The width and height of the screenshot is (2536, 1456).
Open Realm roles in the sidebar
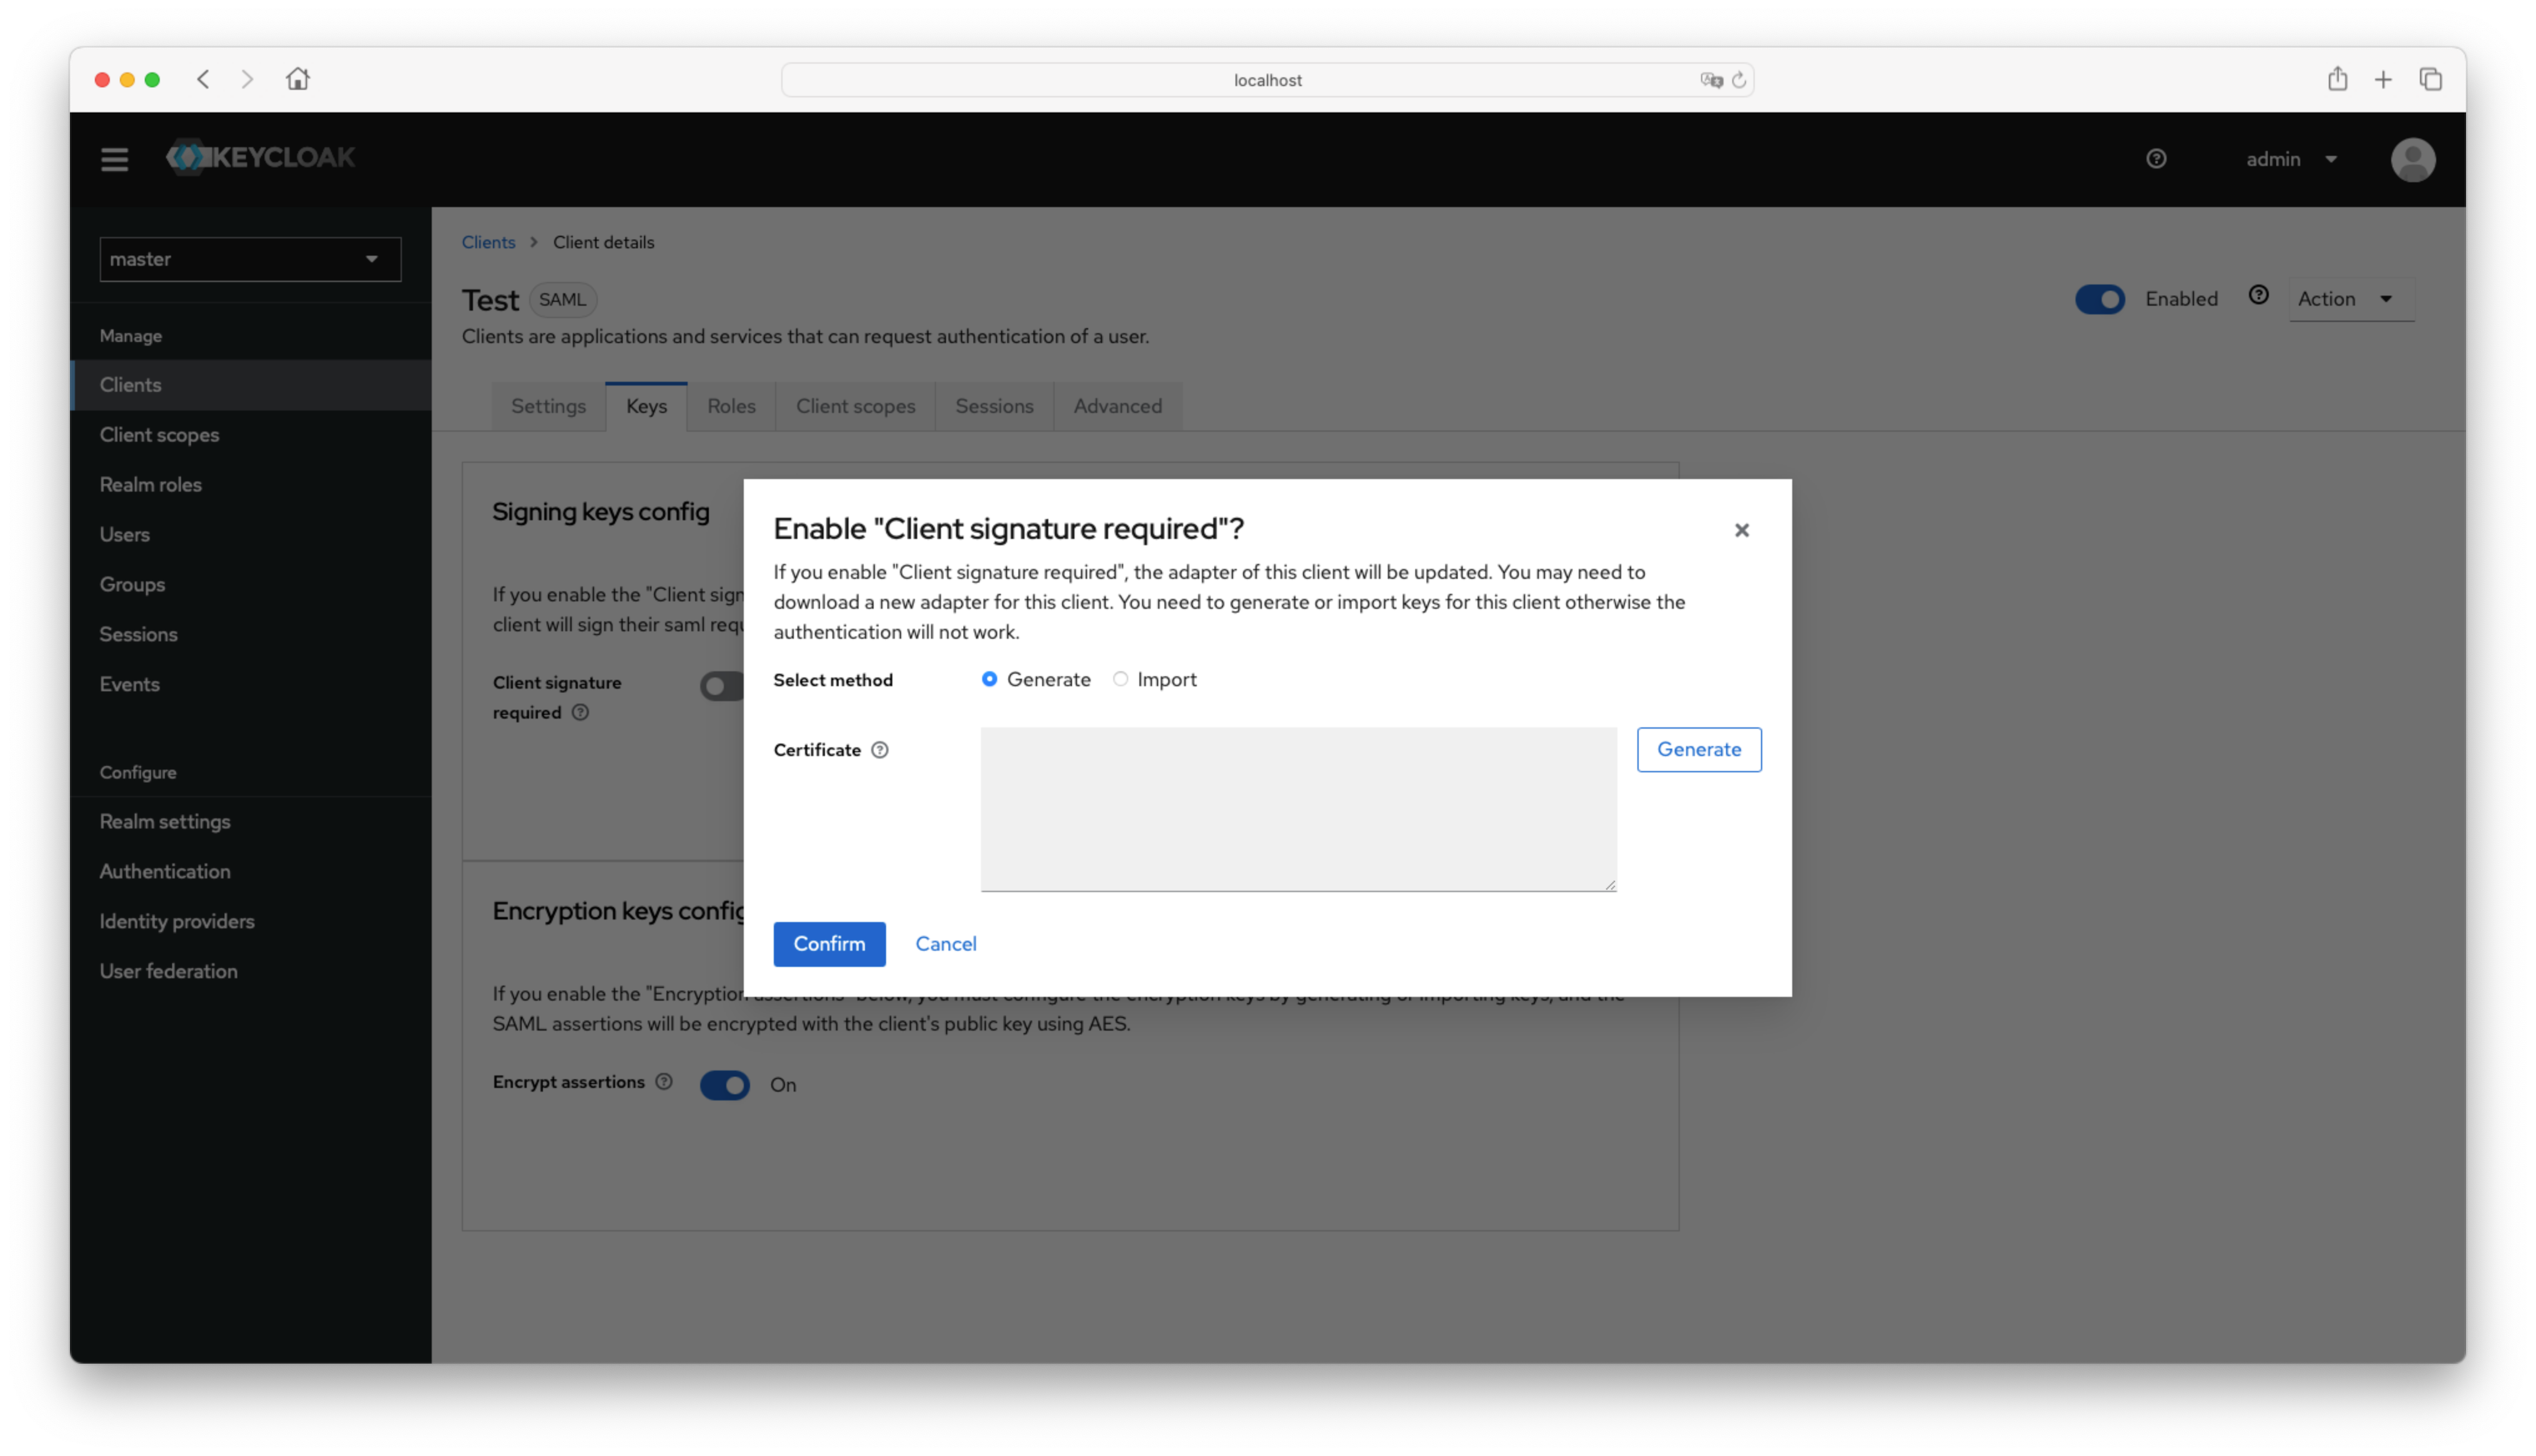[250, 485]
